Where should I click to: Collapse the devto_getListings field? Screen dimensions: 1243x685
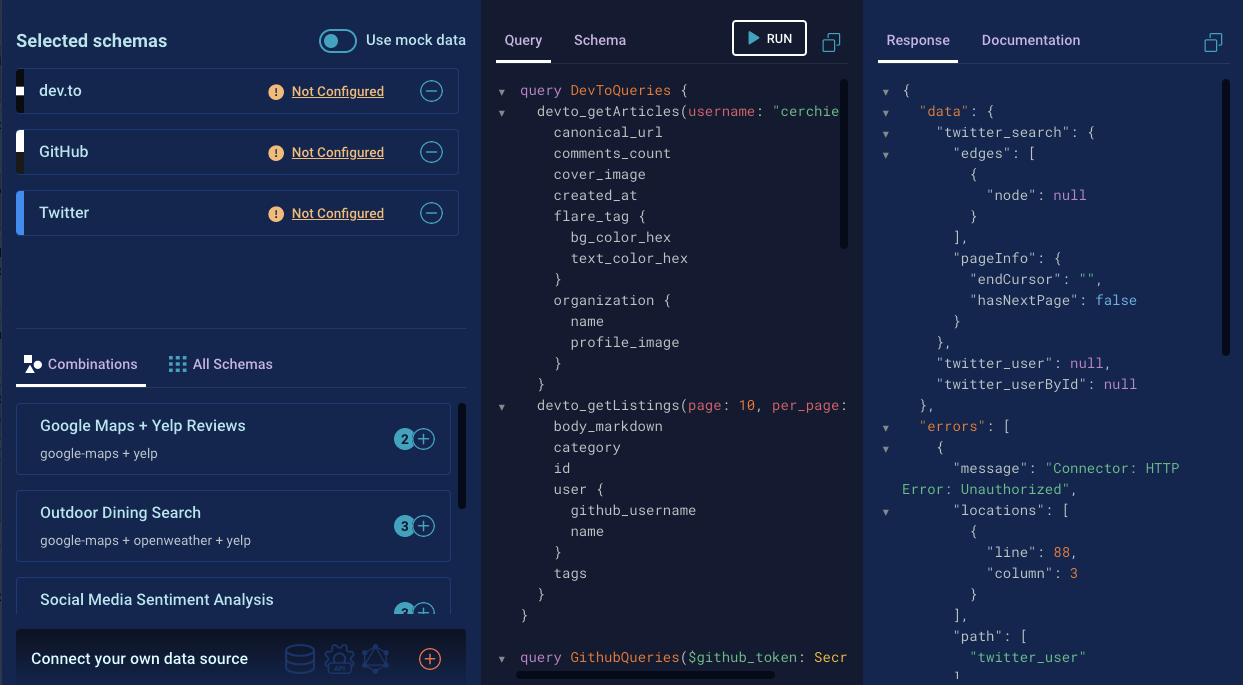[502, 406]
